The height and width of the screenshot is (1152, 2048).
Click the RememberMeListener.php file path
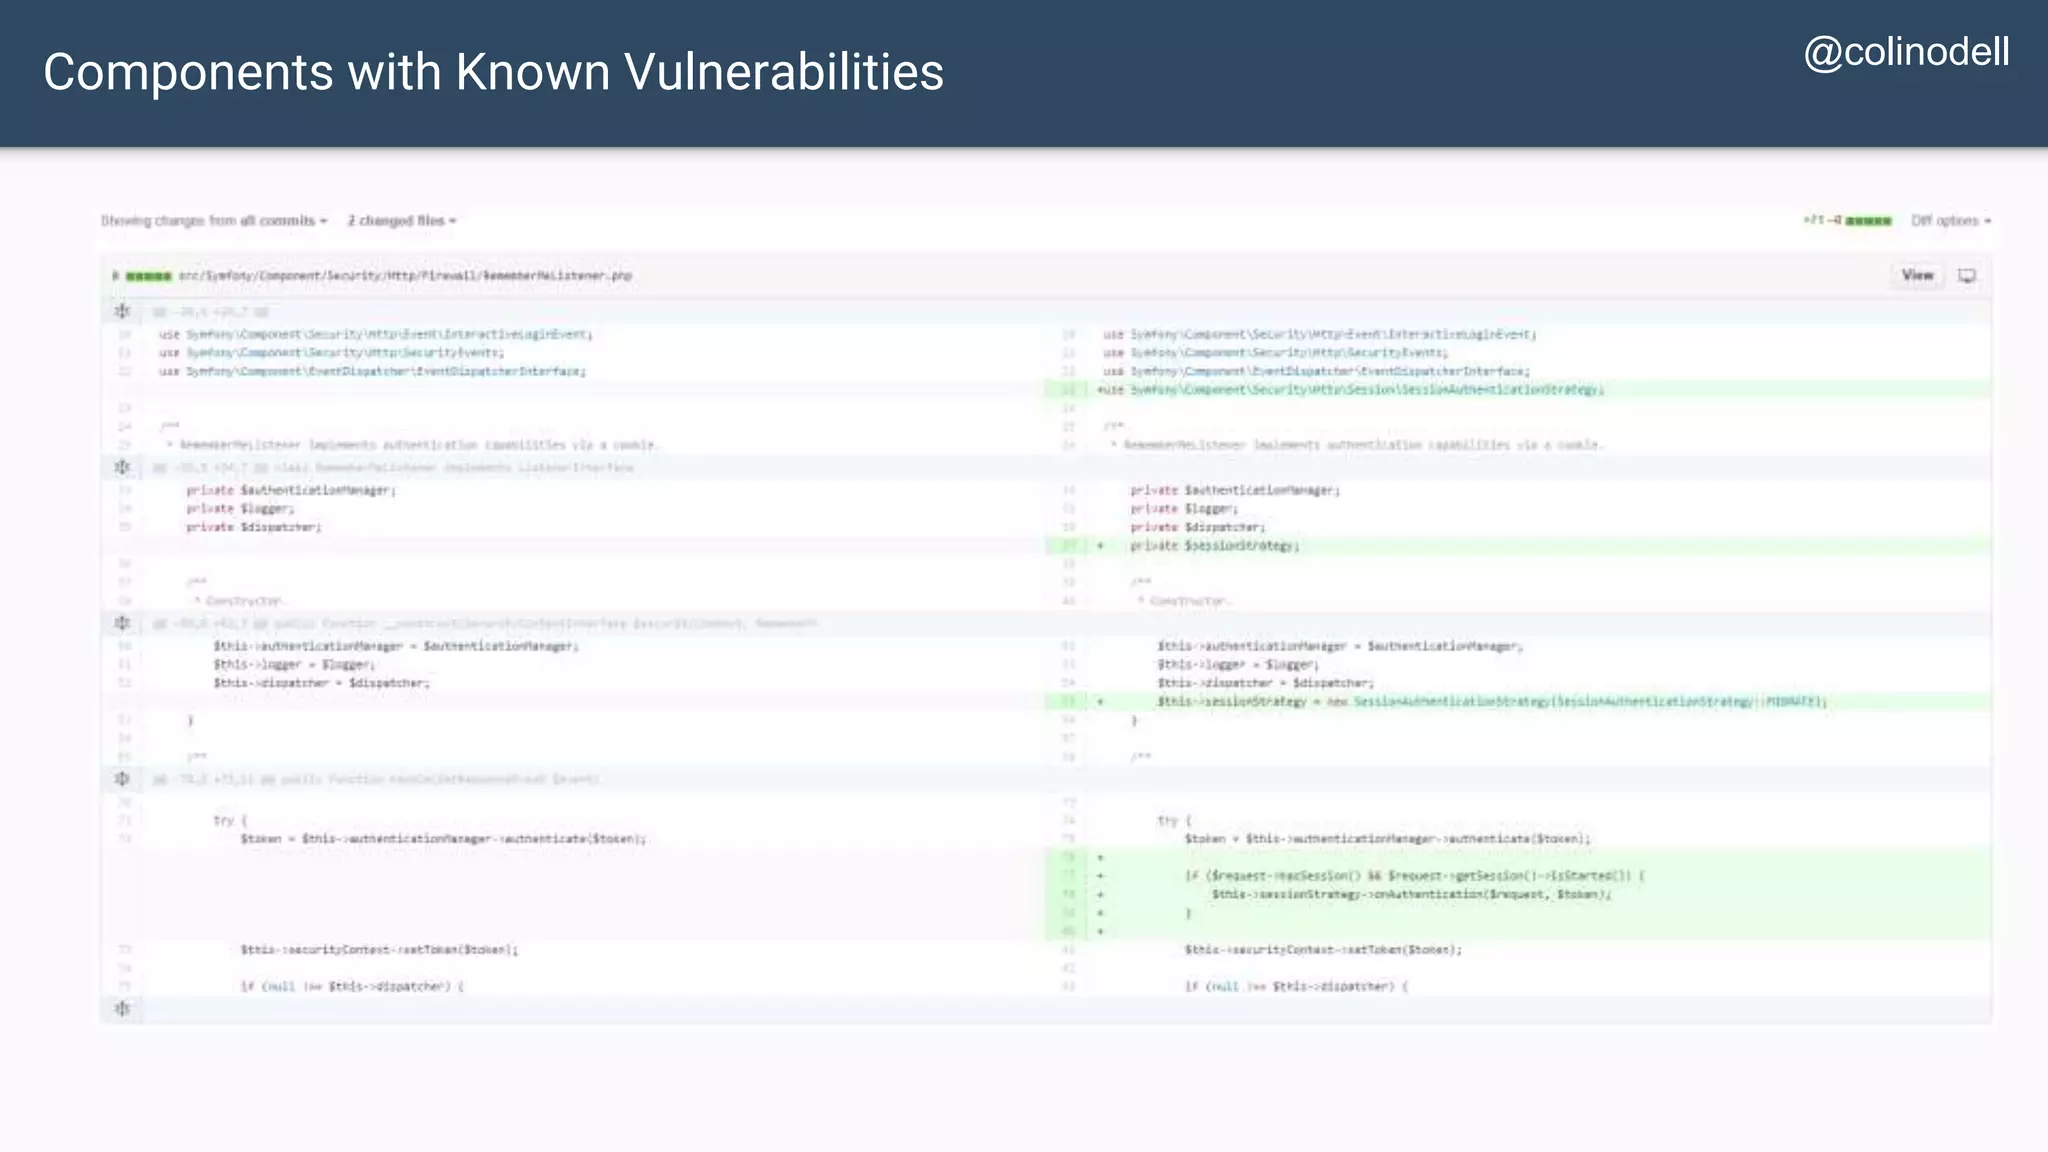tap(405, 276)
